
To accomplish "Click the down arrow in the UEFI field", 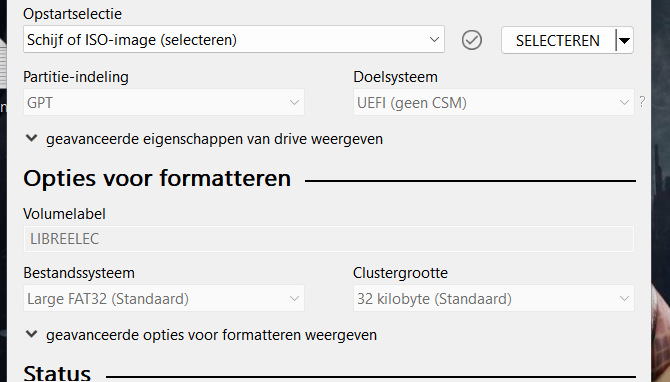I will tap(624, 103).
